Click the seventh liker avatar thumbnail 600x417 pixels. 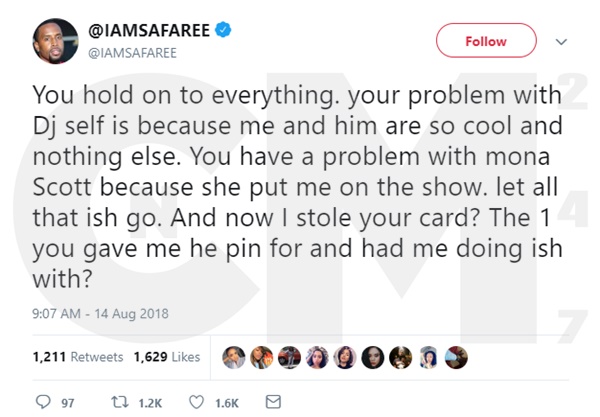[398, 357]
